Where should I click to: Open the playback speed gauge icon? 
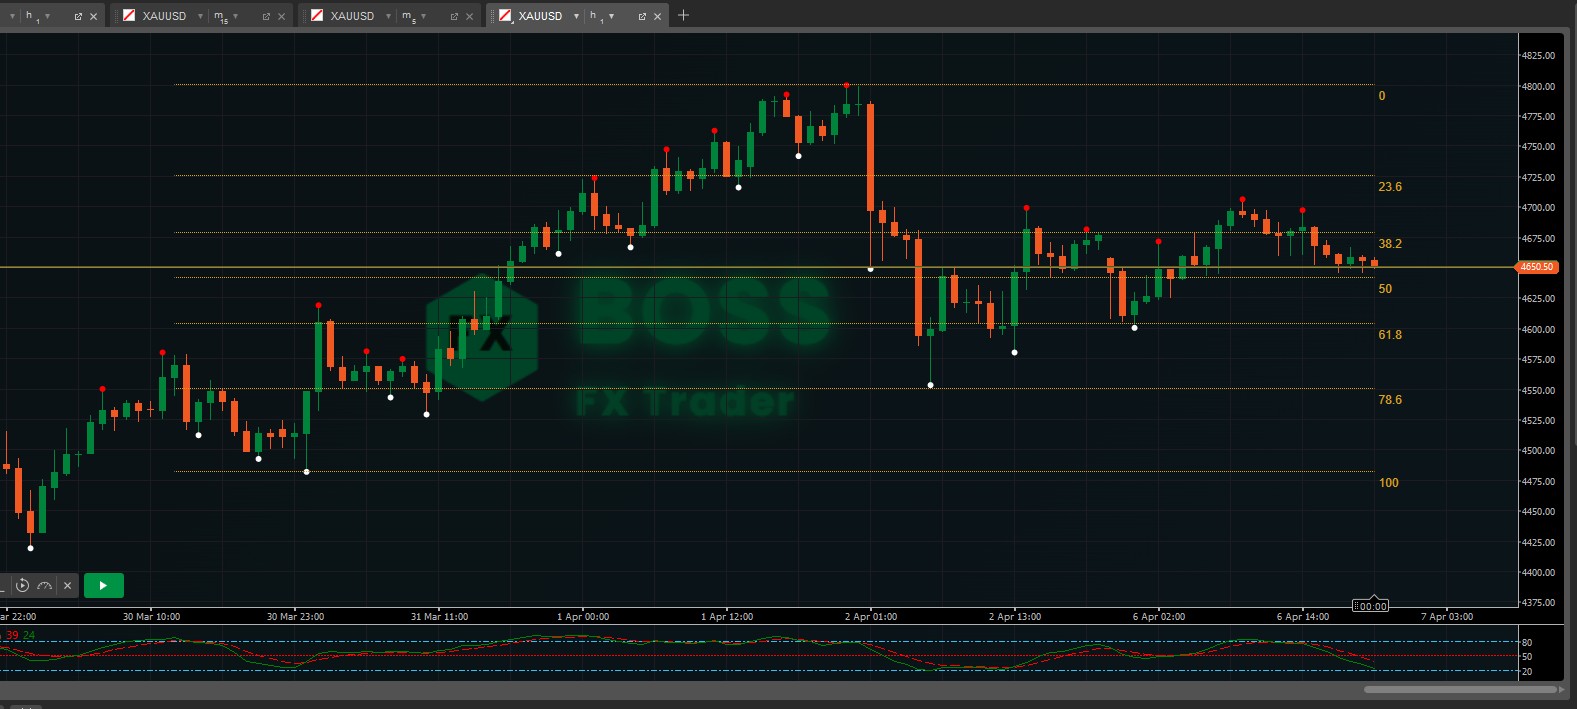[45, 585]
